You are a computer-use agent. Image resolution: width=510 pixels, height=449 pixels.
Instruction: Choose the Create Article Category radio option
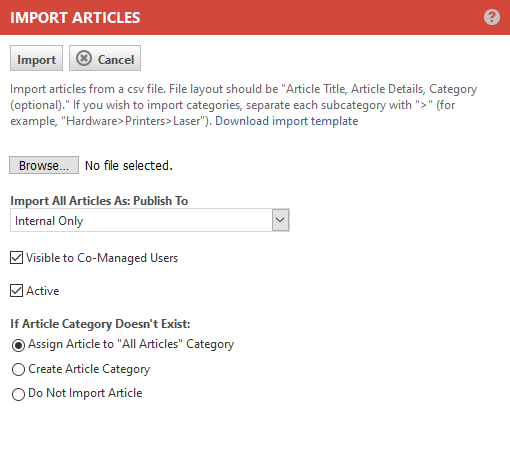pyautogui.click(x=18, y=369)
